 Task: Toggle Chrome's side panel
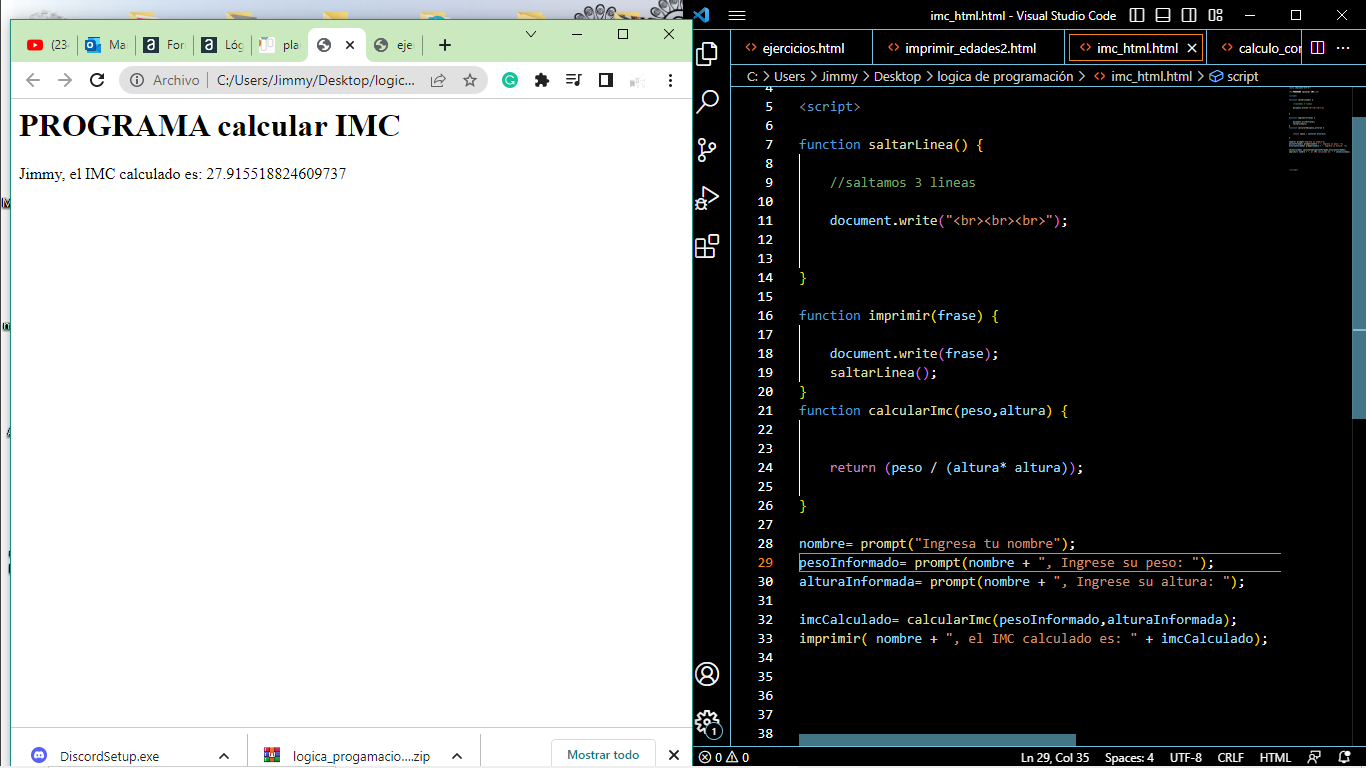605,80
